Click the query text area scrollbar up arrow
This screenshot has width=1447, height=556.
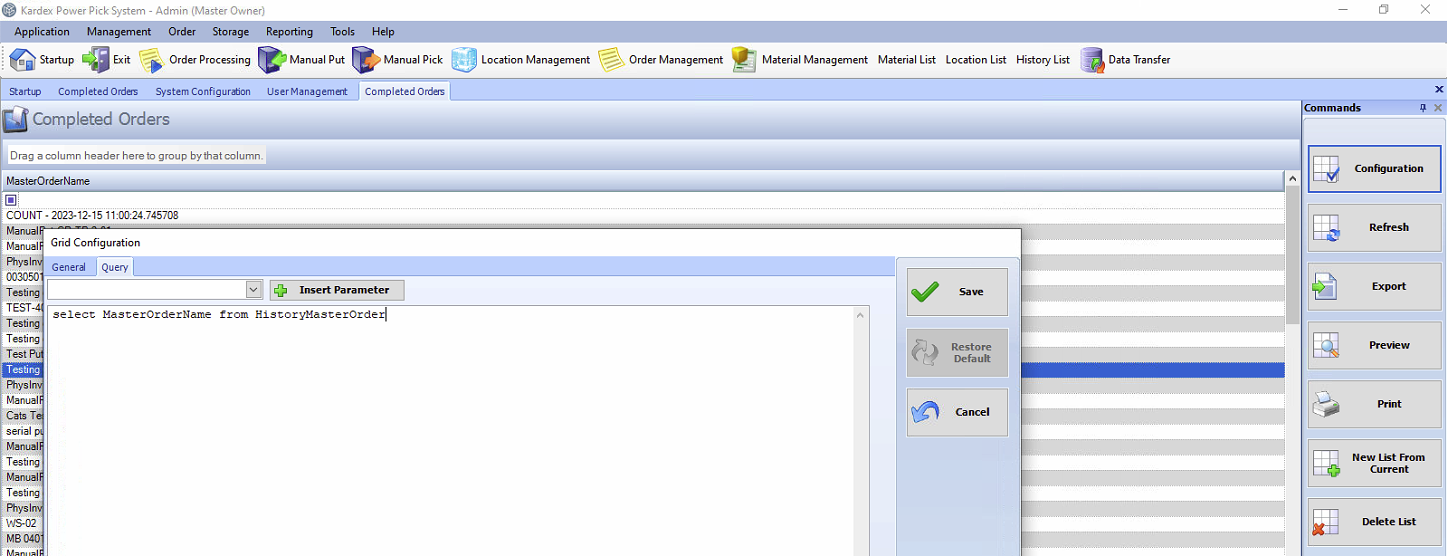pos(861,316)
